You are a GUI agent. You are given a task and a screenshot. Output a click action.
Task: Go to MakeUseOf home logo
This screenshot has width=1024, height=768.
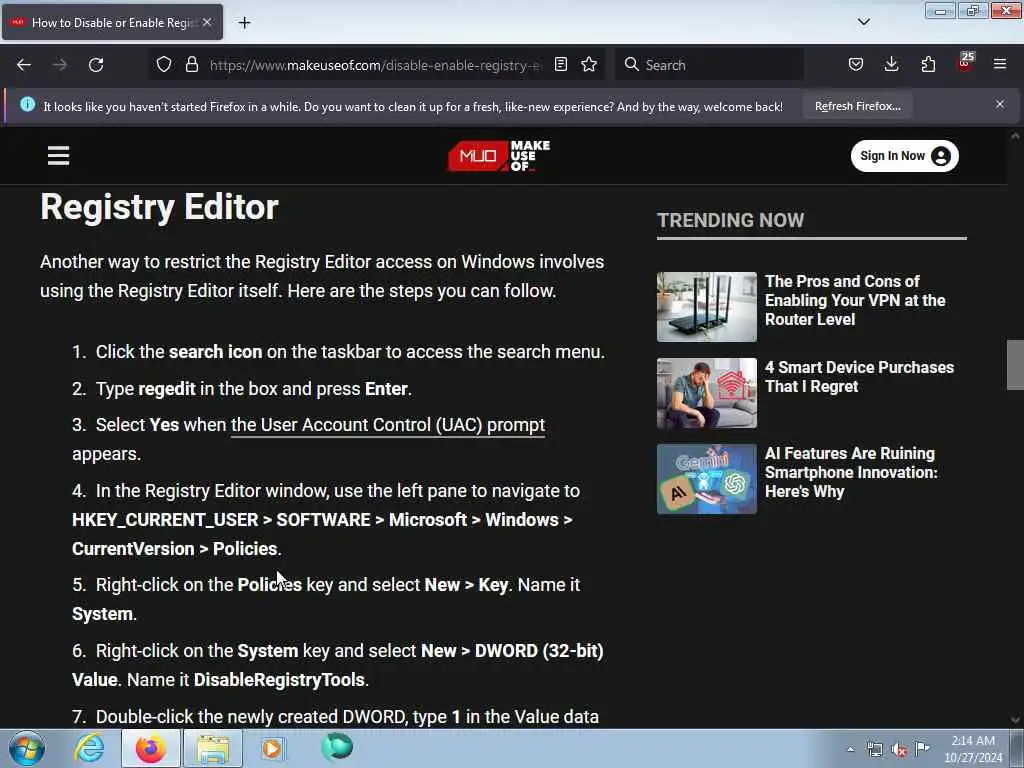point(499,156)
